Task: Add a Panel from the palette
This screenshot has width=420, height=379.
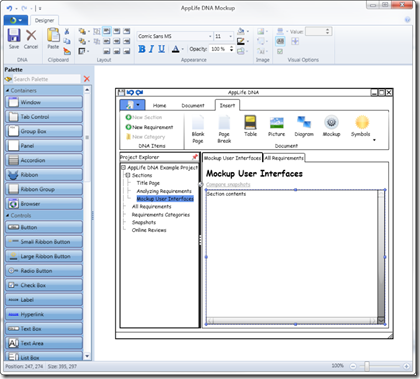Action: (x=44, y=146)
